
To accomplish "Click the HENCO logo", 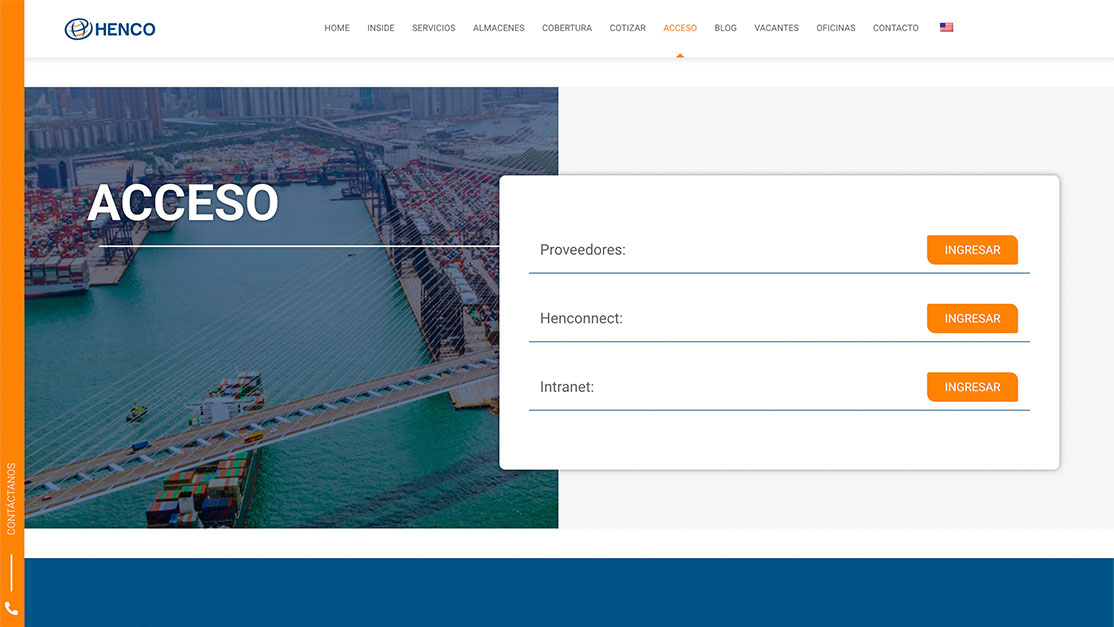I will coord(109,28).
